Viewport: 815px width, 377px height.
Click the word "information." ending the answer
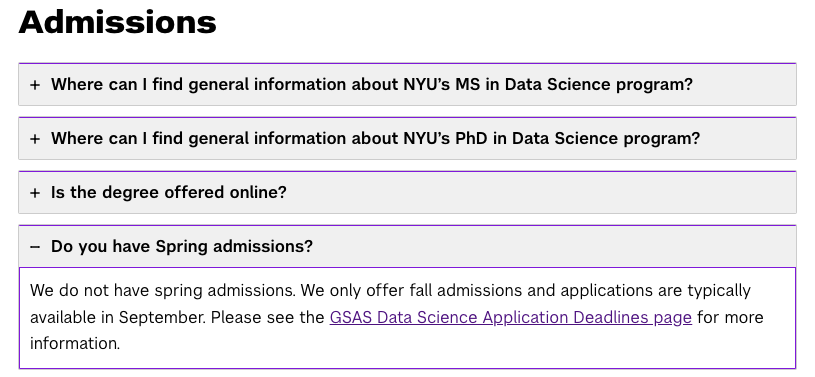(x=75, y=344)
